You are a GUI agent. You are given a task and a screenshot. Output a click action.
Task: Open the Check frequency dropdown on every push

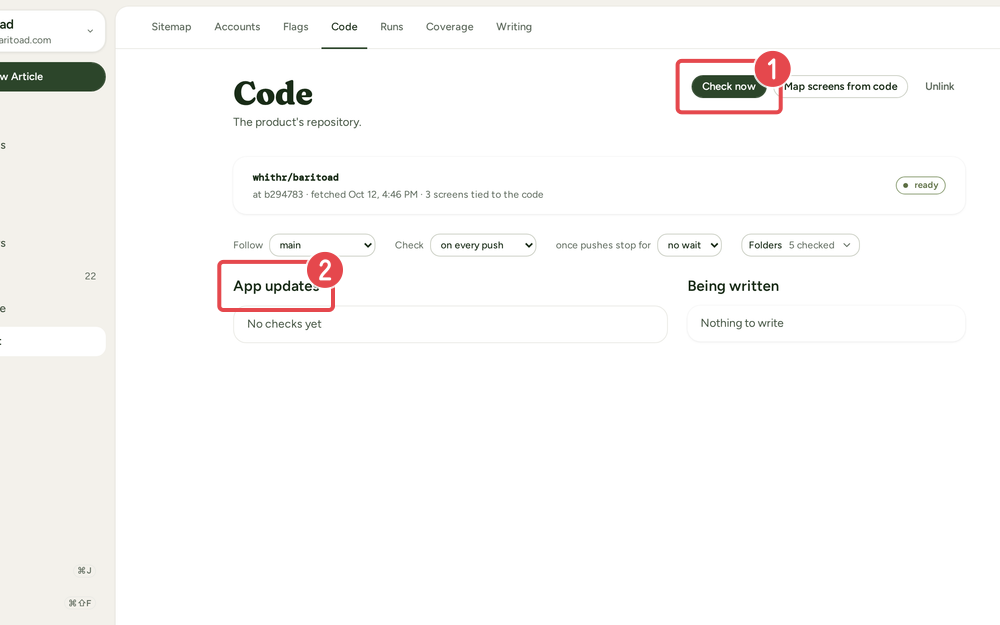pyautogui.click(x=483, y=245)
